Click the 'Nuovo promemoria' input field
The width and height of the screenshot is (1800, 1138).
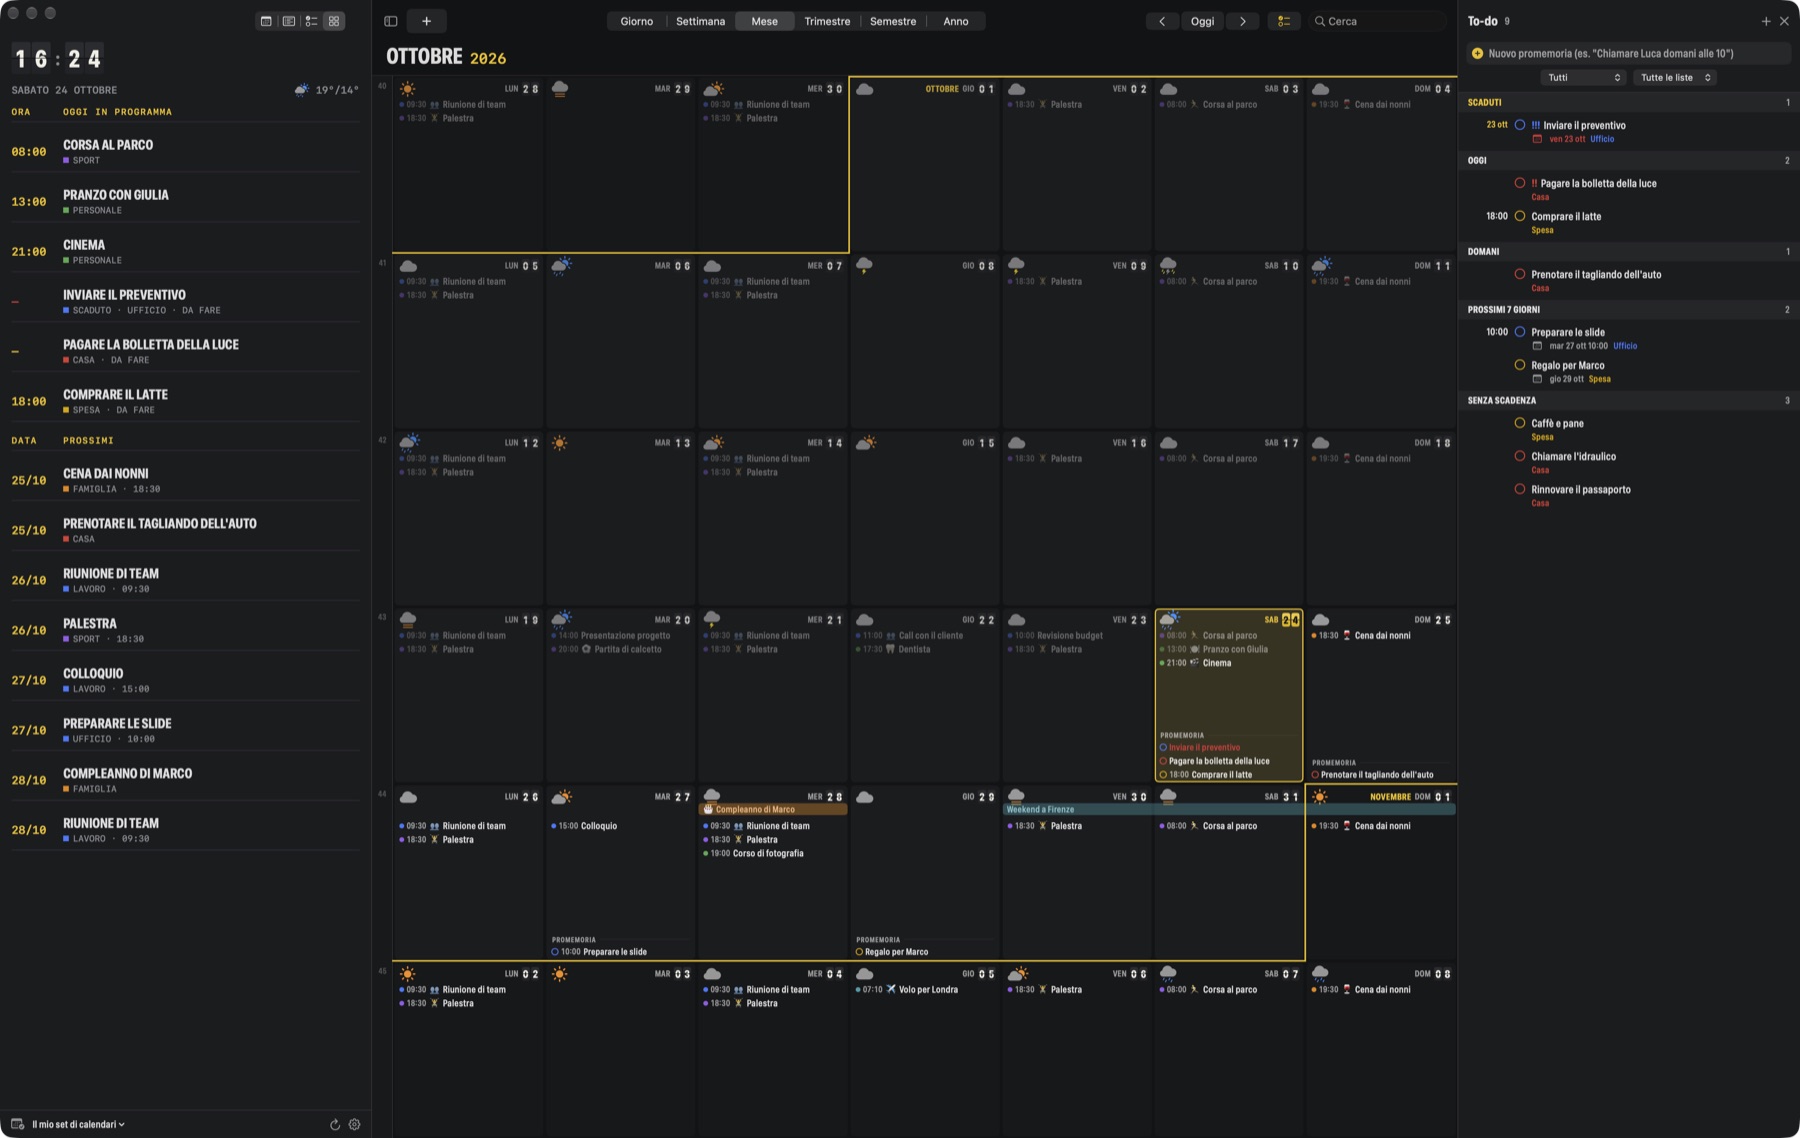pyautogui.click(x=1628, y=53)
